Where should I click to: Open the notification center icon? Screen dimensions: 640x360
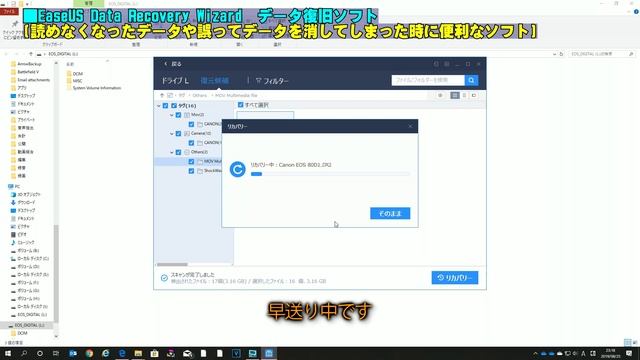point(629,353)
